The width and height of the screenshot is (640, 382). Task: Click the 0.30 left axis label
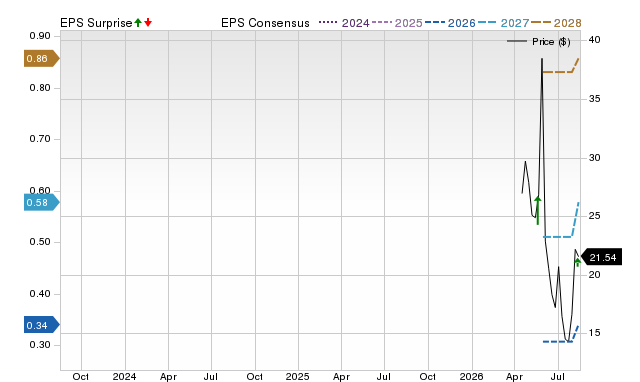tap(40, 344)
